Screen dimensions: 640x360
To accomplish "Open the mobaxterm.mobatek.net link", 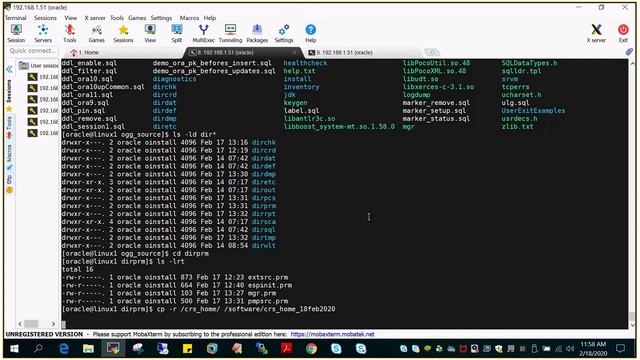I will pos(332,334).
